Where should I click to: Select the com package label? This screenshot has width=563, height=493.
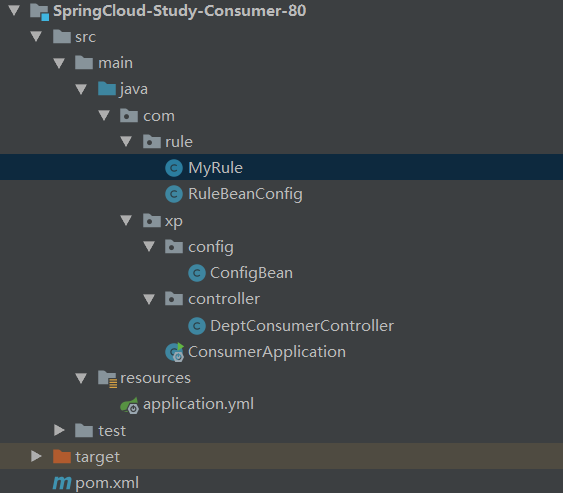coord(159,116)
